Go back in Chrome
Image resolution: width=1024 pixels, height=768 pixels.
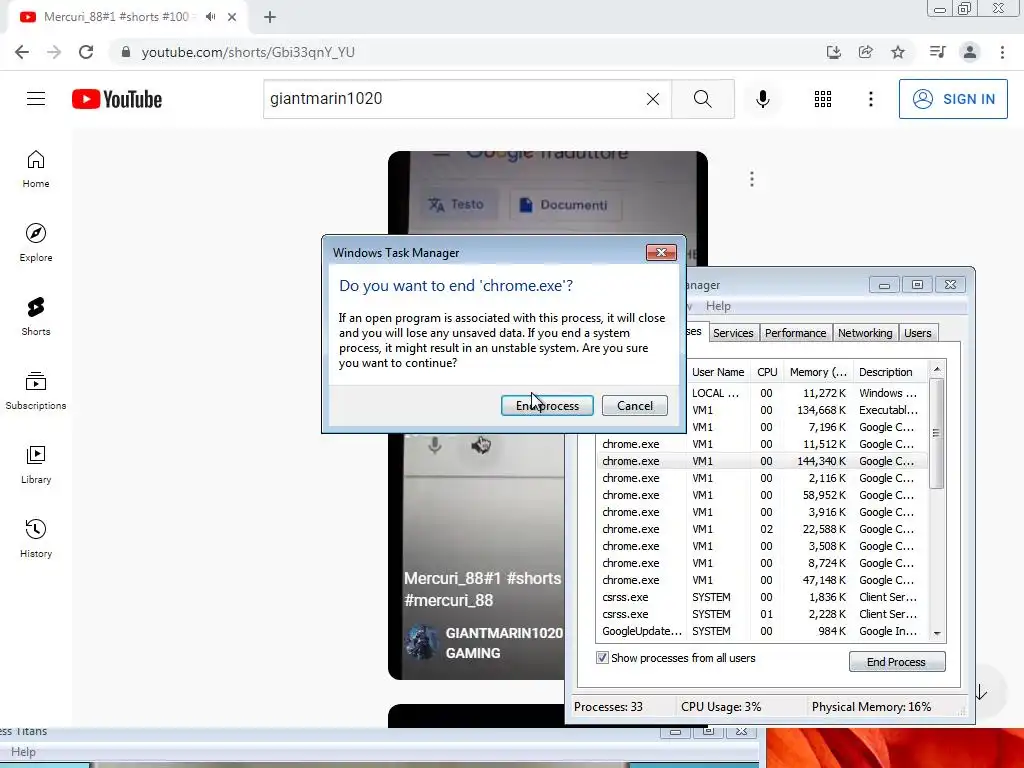[22, 52]
